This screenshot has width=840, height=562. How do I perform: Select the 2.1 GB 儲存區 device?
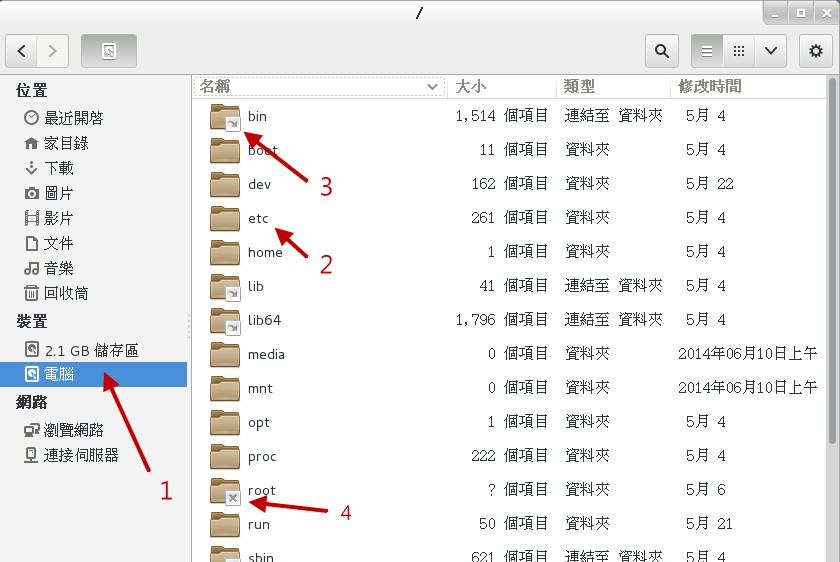[91, 350]
